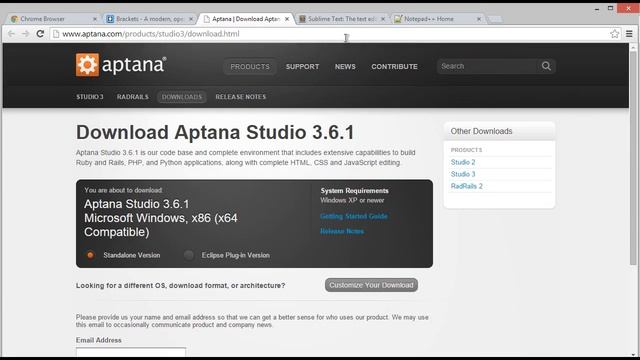This screenshot has height=360, width=640.
Task: Close the Notepad++ Home tab
Action: [x=479, y=19]
